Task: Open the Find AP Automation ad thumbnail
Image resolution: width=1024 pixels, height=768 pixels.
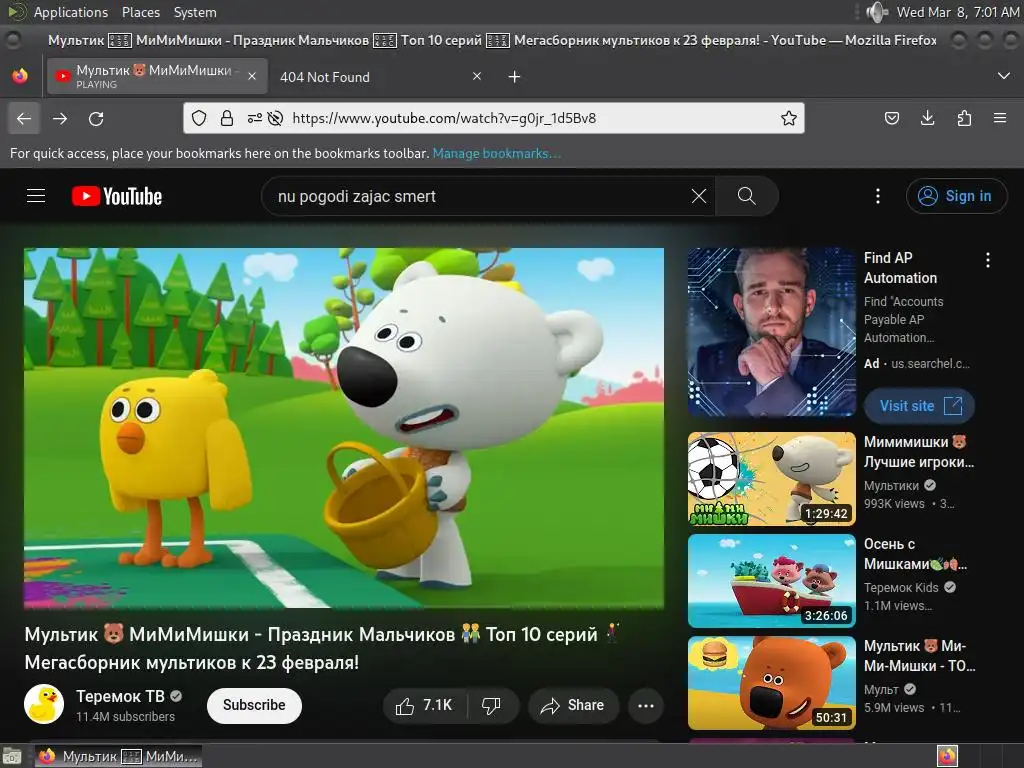Action: click(771, 332)
